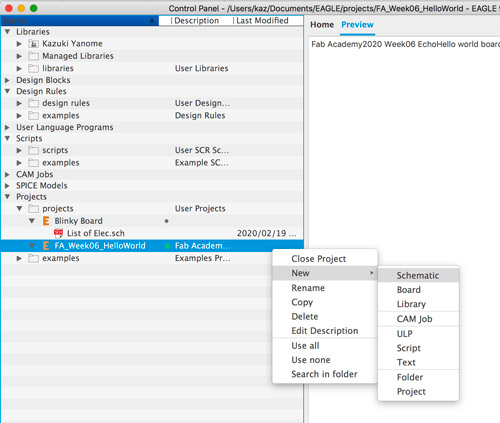Click the User Libraries description text
Screen dimensions: 500x423
(202, 68)
